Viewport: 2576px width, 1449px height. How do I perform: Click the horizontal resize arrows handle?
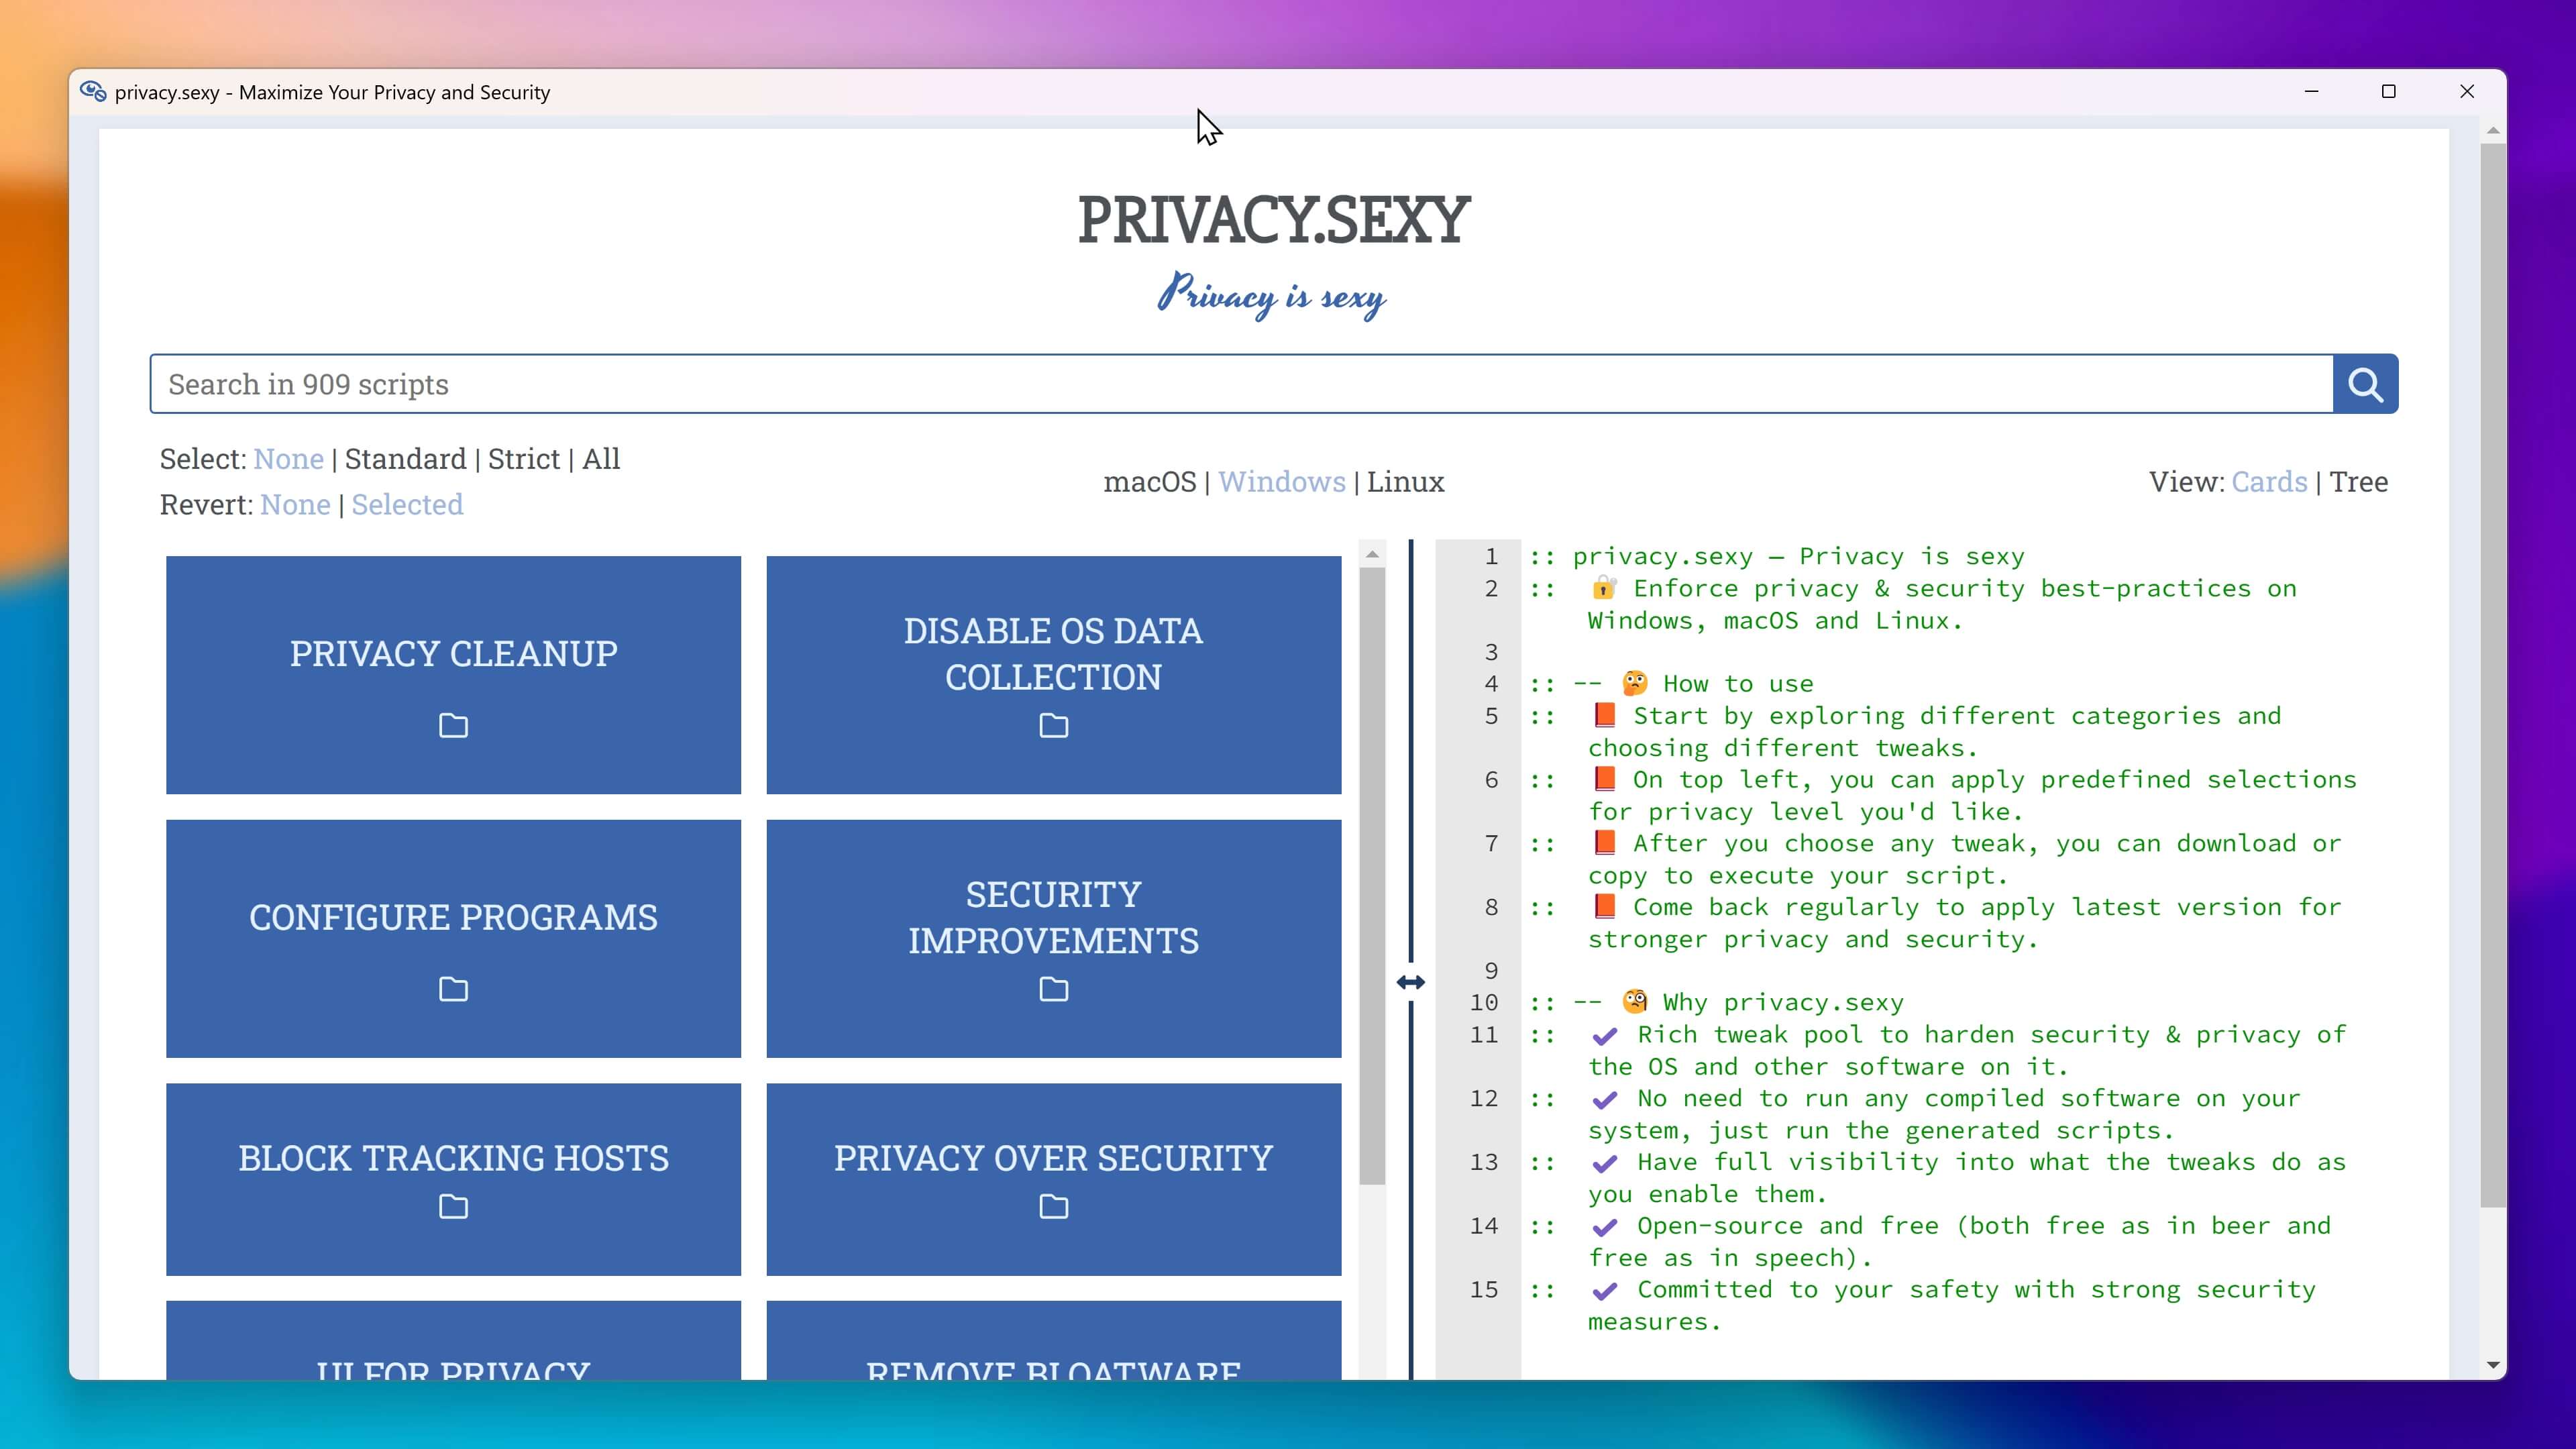[x=1410, y=982]
